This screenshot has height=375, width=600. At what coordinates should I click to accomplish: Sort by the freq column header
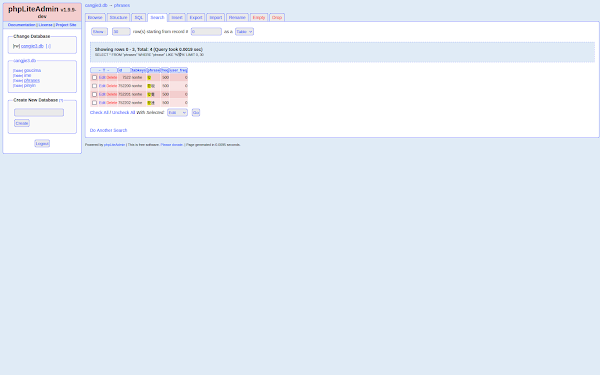point(165,70)
